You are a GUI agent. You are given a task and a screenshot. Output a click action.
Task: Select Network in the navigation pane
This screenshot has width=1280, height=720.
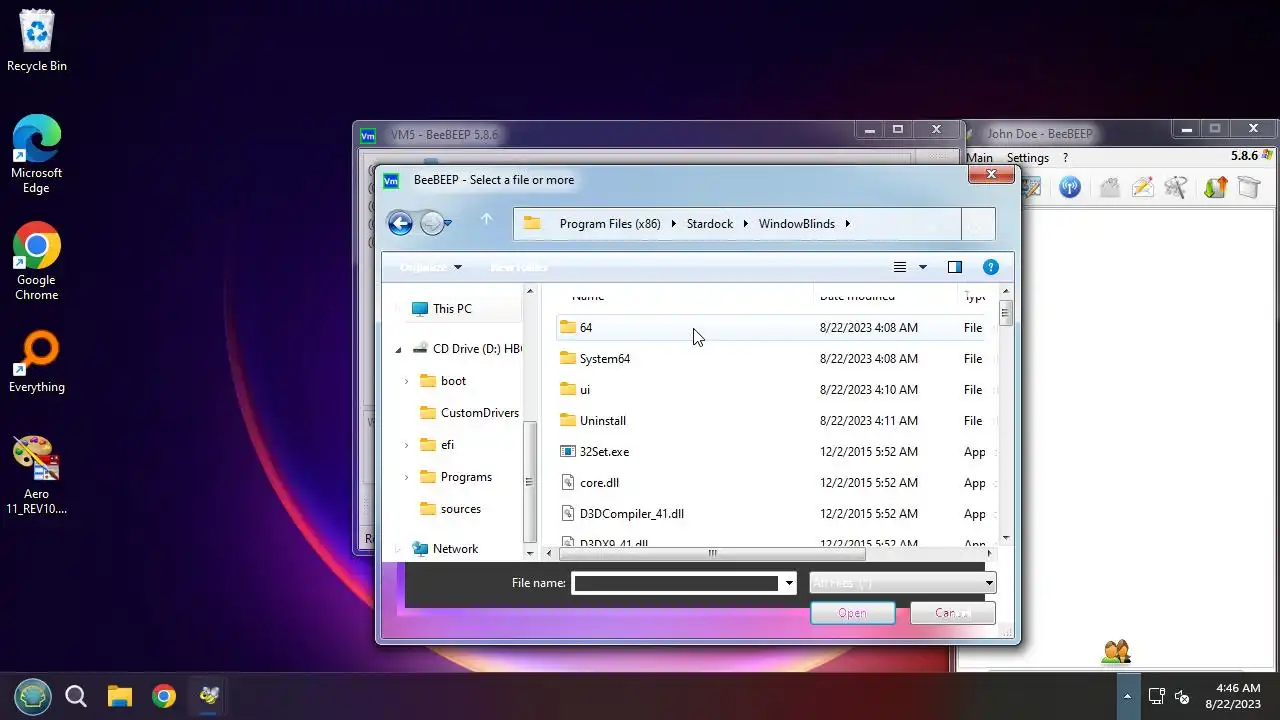(x=446, y=549)
